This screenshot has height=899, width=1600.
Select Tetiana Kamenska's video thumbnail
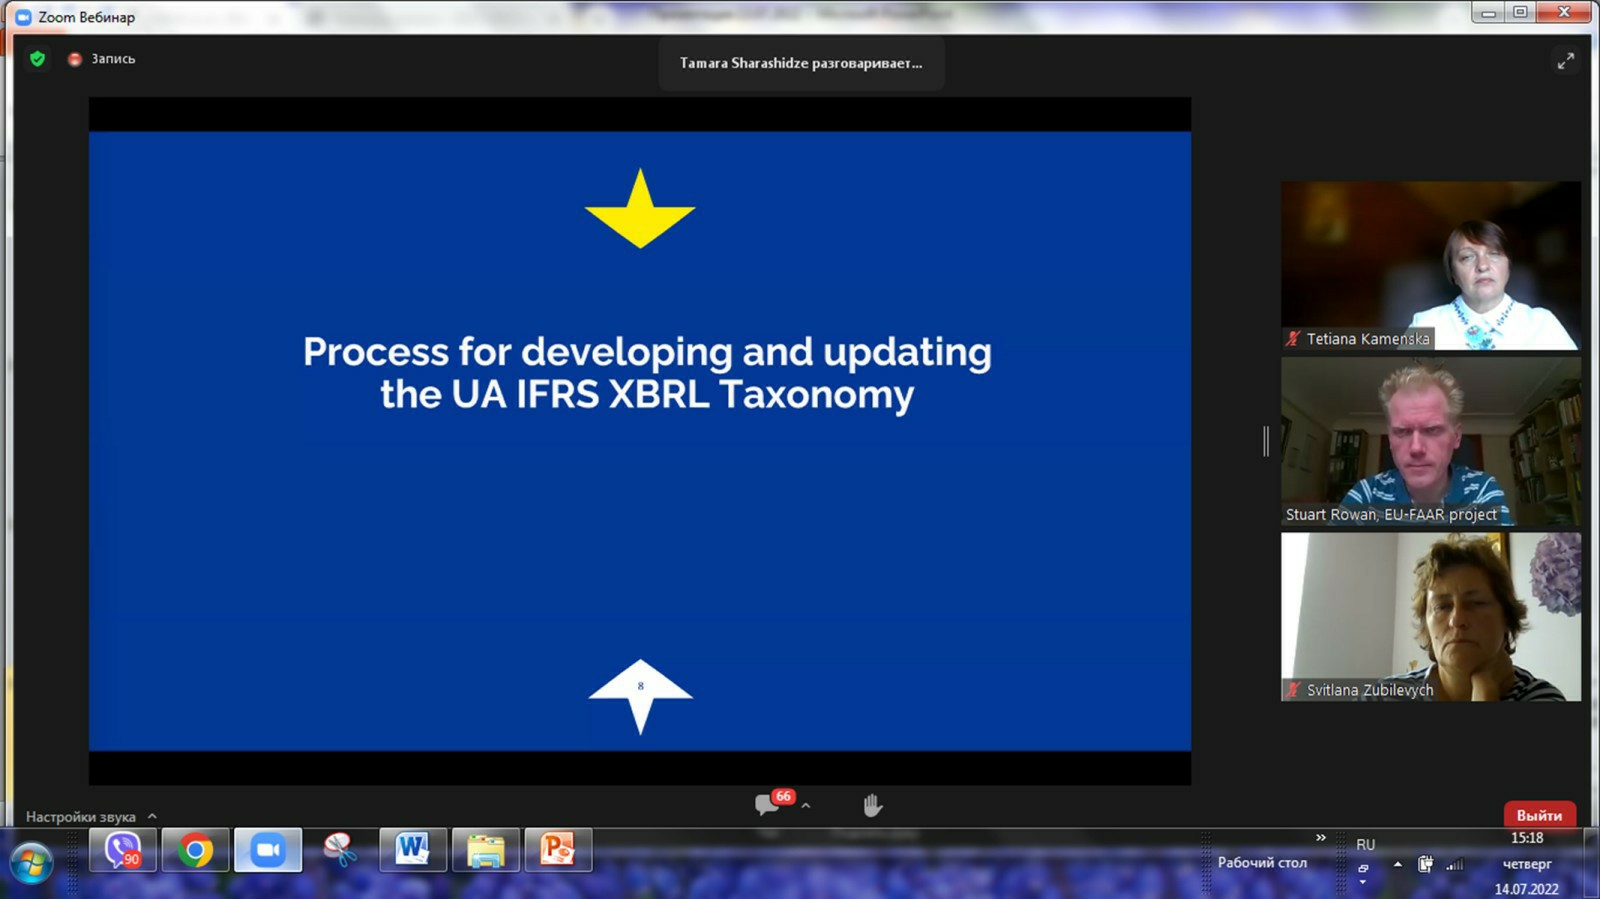(1430, 265)
